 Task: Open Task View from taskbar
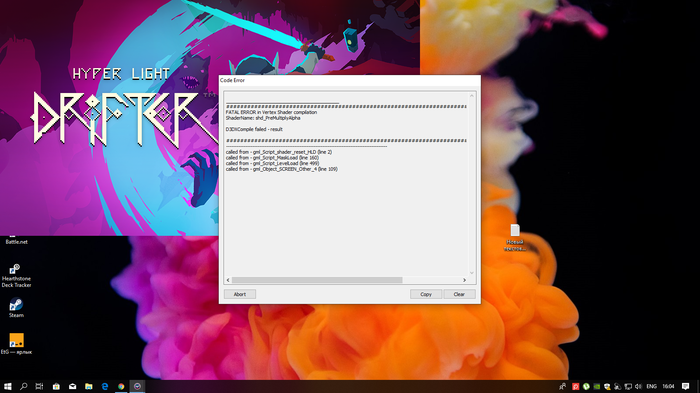pos(39,386)
